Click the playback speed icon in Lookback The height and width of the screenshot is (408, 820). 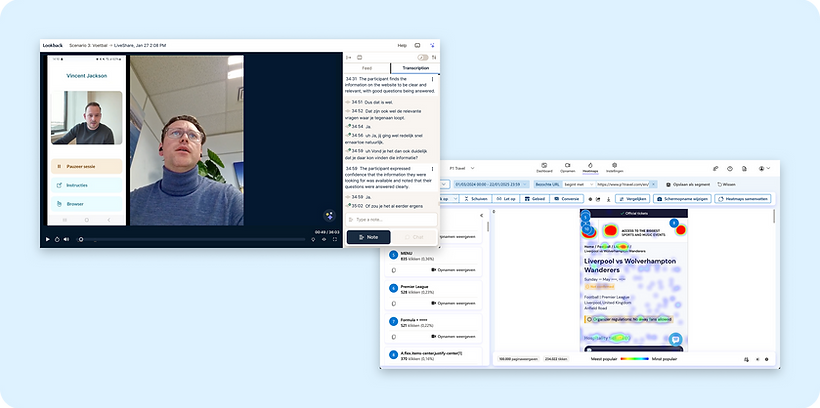coord(57,239)
